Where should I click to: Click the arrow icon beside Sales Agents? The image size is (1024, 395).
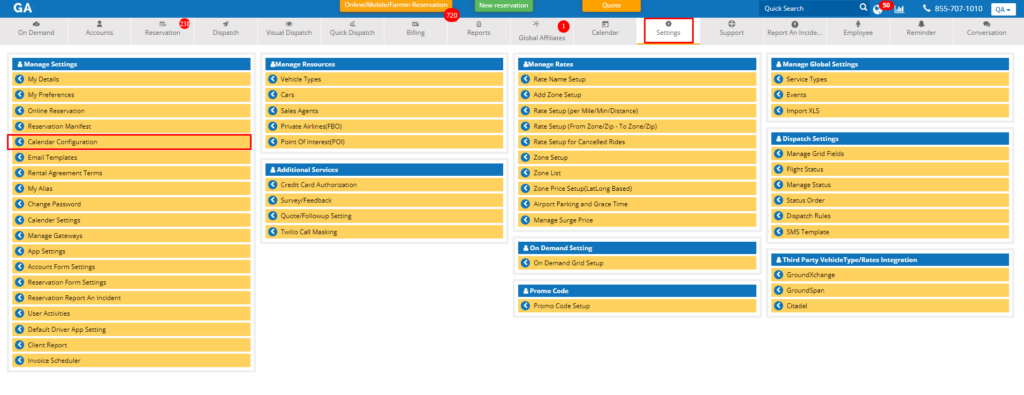pos(272,110)
